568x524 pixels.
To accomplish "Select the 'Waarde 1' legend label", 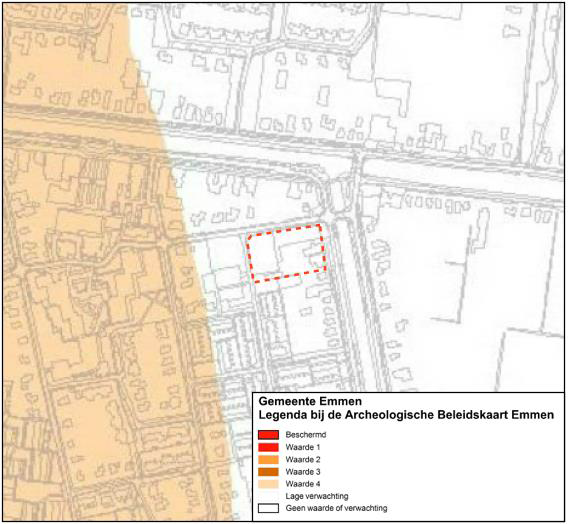I will point(303,447).
